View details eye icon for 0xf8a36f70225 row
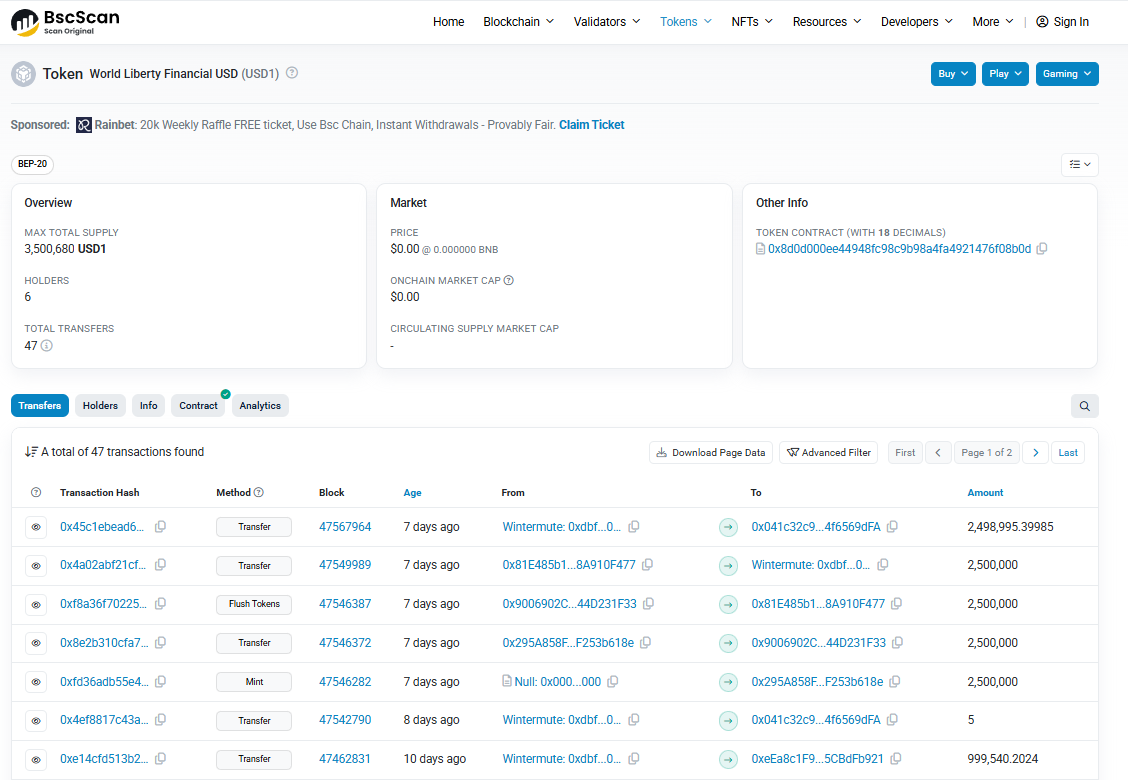The height and width of the screenshot is (780, 1128). pyautogui.click(x=36, y=604)
